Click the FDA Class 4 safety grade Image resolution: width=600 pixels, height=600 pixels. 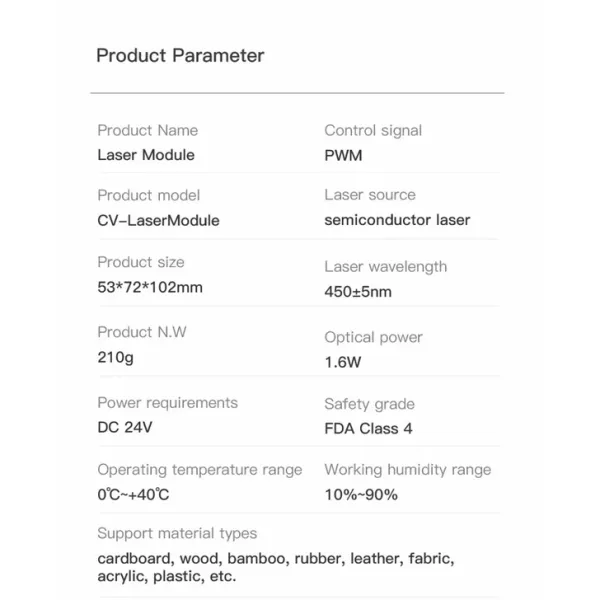pyautogui.click(x=368, y=429)
